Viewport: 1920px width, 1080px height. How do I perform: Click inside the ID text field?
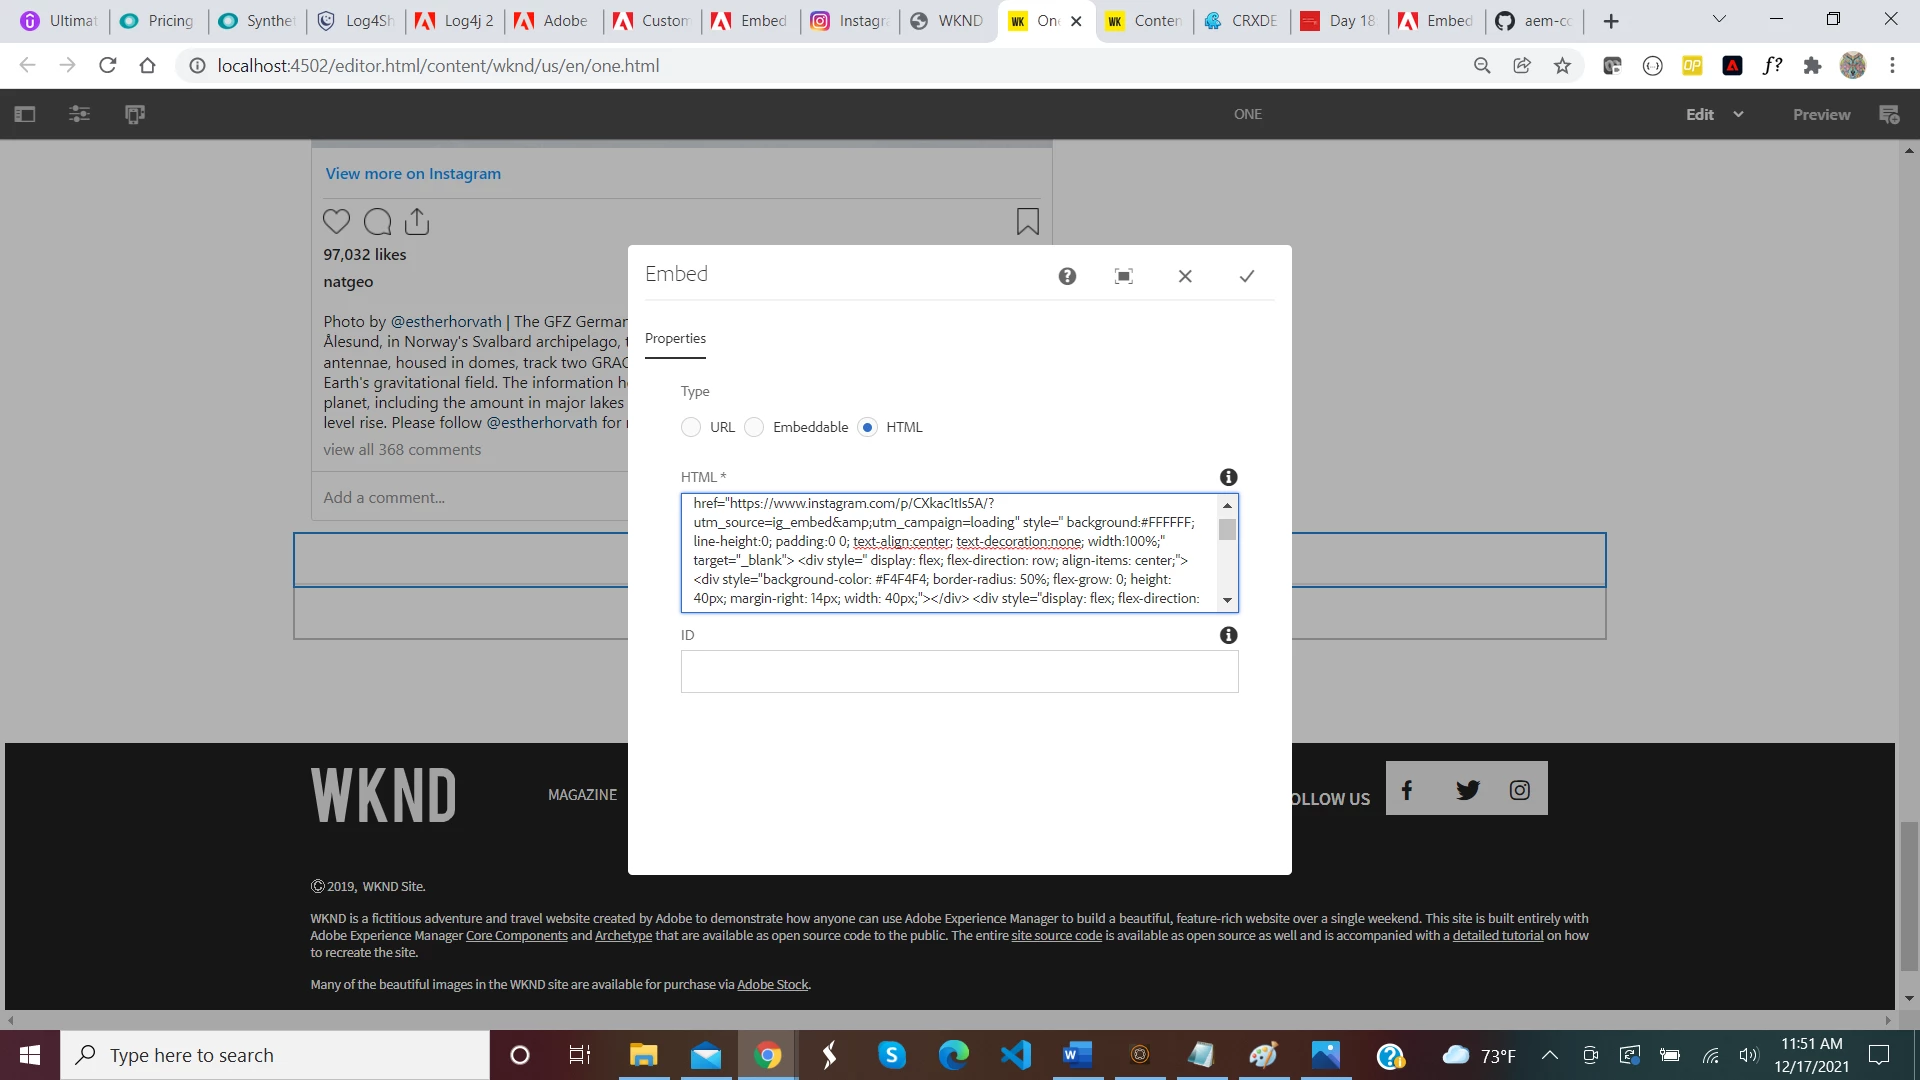959,671
